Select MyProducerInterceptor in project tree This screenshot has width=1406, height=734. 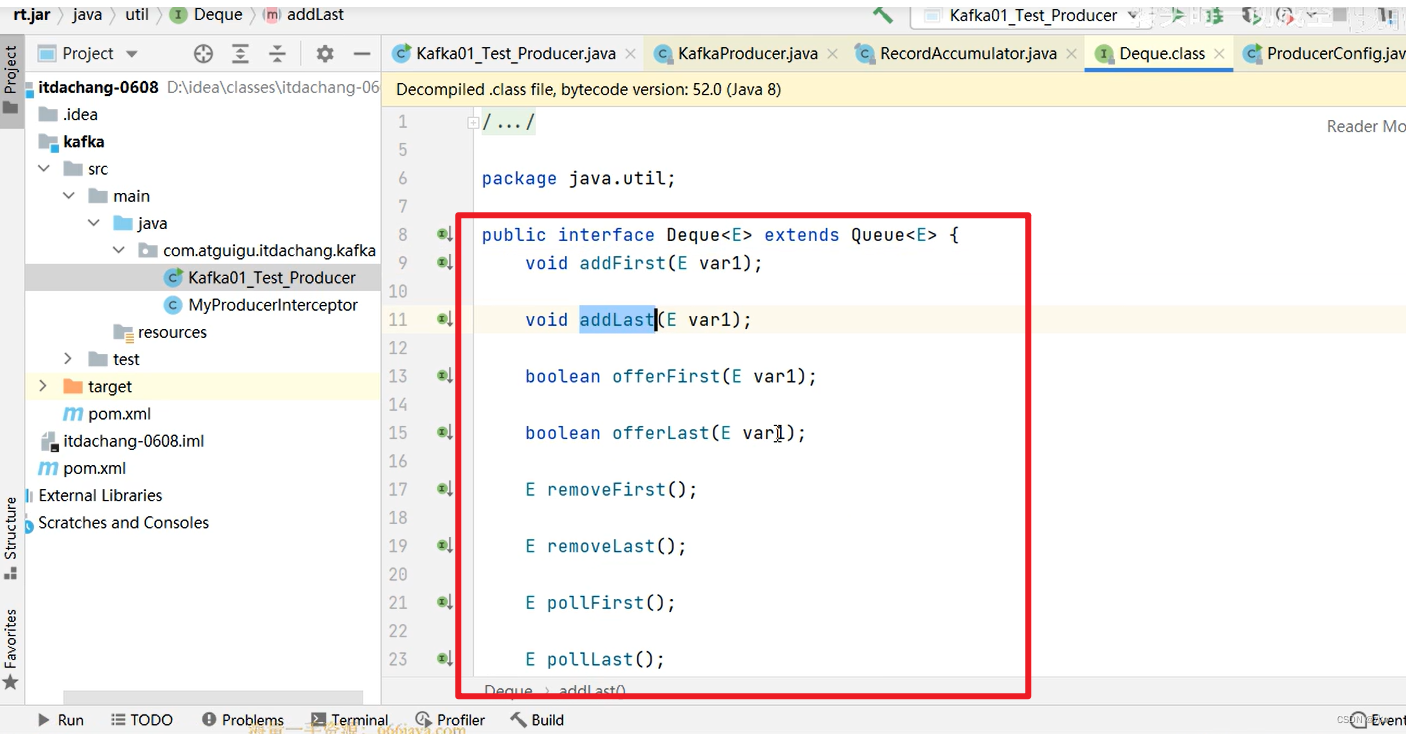tap(273, 305)
